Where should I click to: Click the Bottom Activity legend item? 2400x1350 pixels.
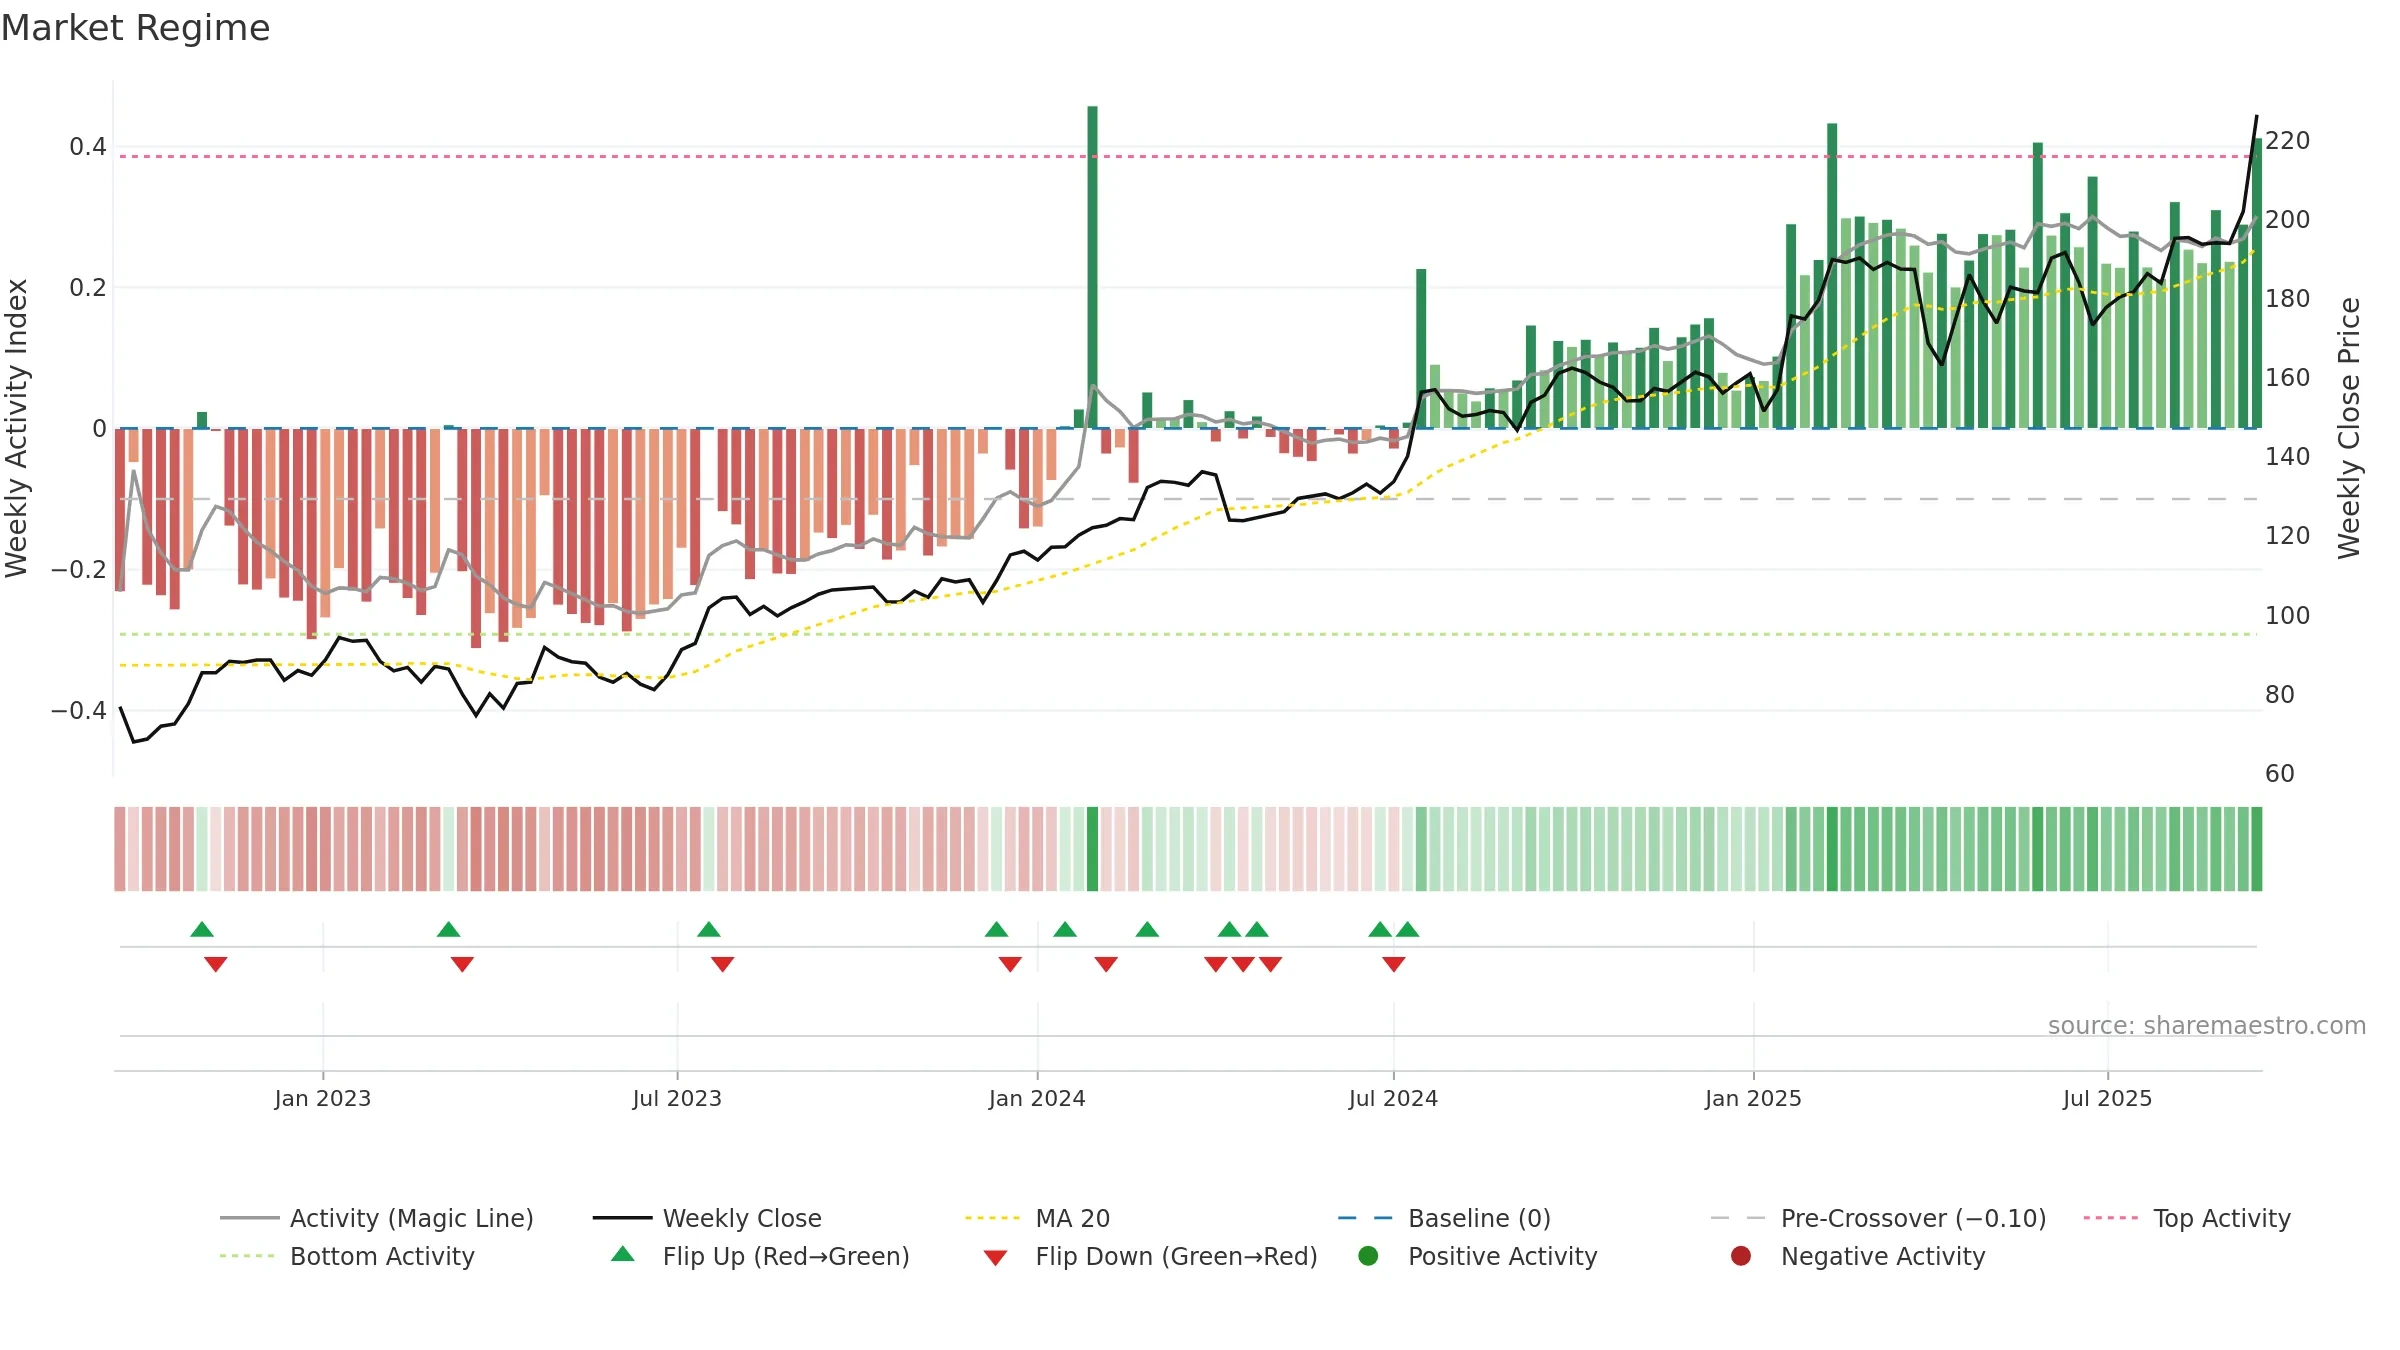tap(347, 1256)
